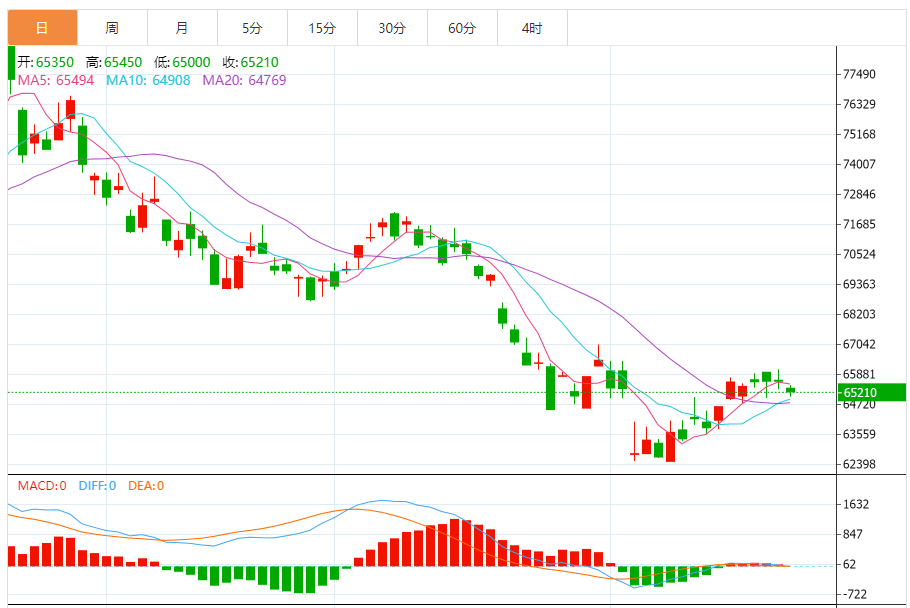This screenshot has height=608, width=910.
Task: Click the MACD:0 indicator label
Action: click(x=42, y=486)
